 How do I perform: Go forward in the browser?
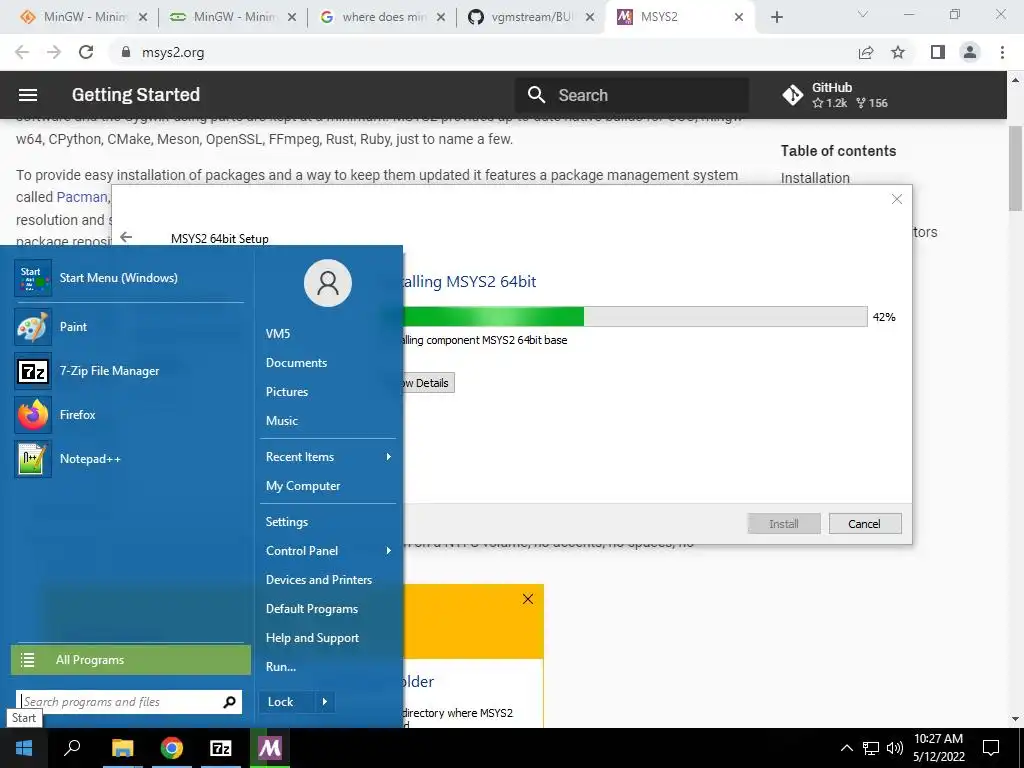coord(54,52)
